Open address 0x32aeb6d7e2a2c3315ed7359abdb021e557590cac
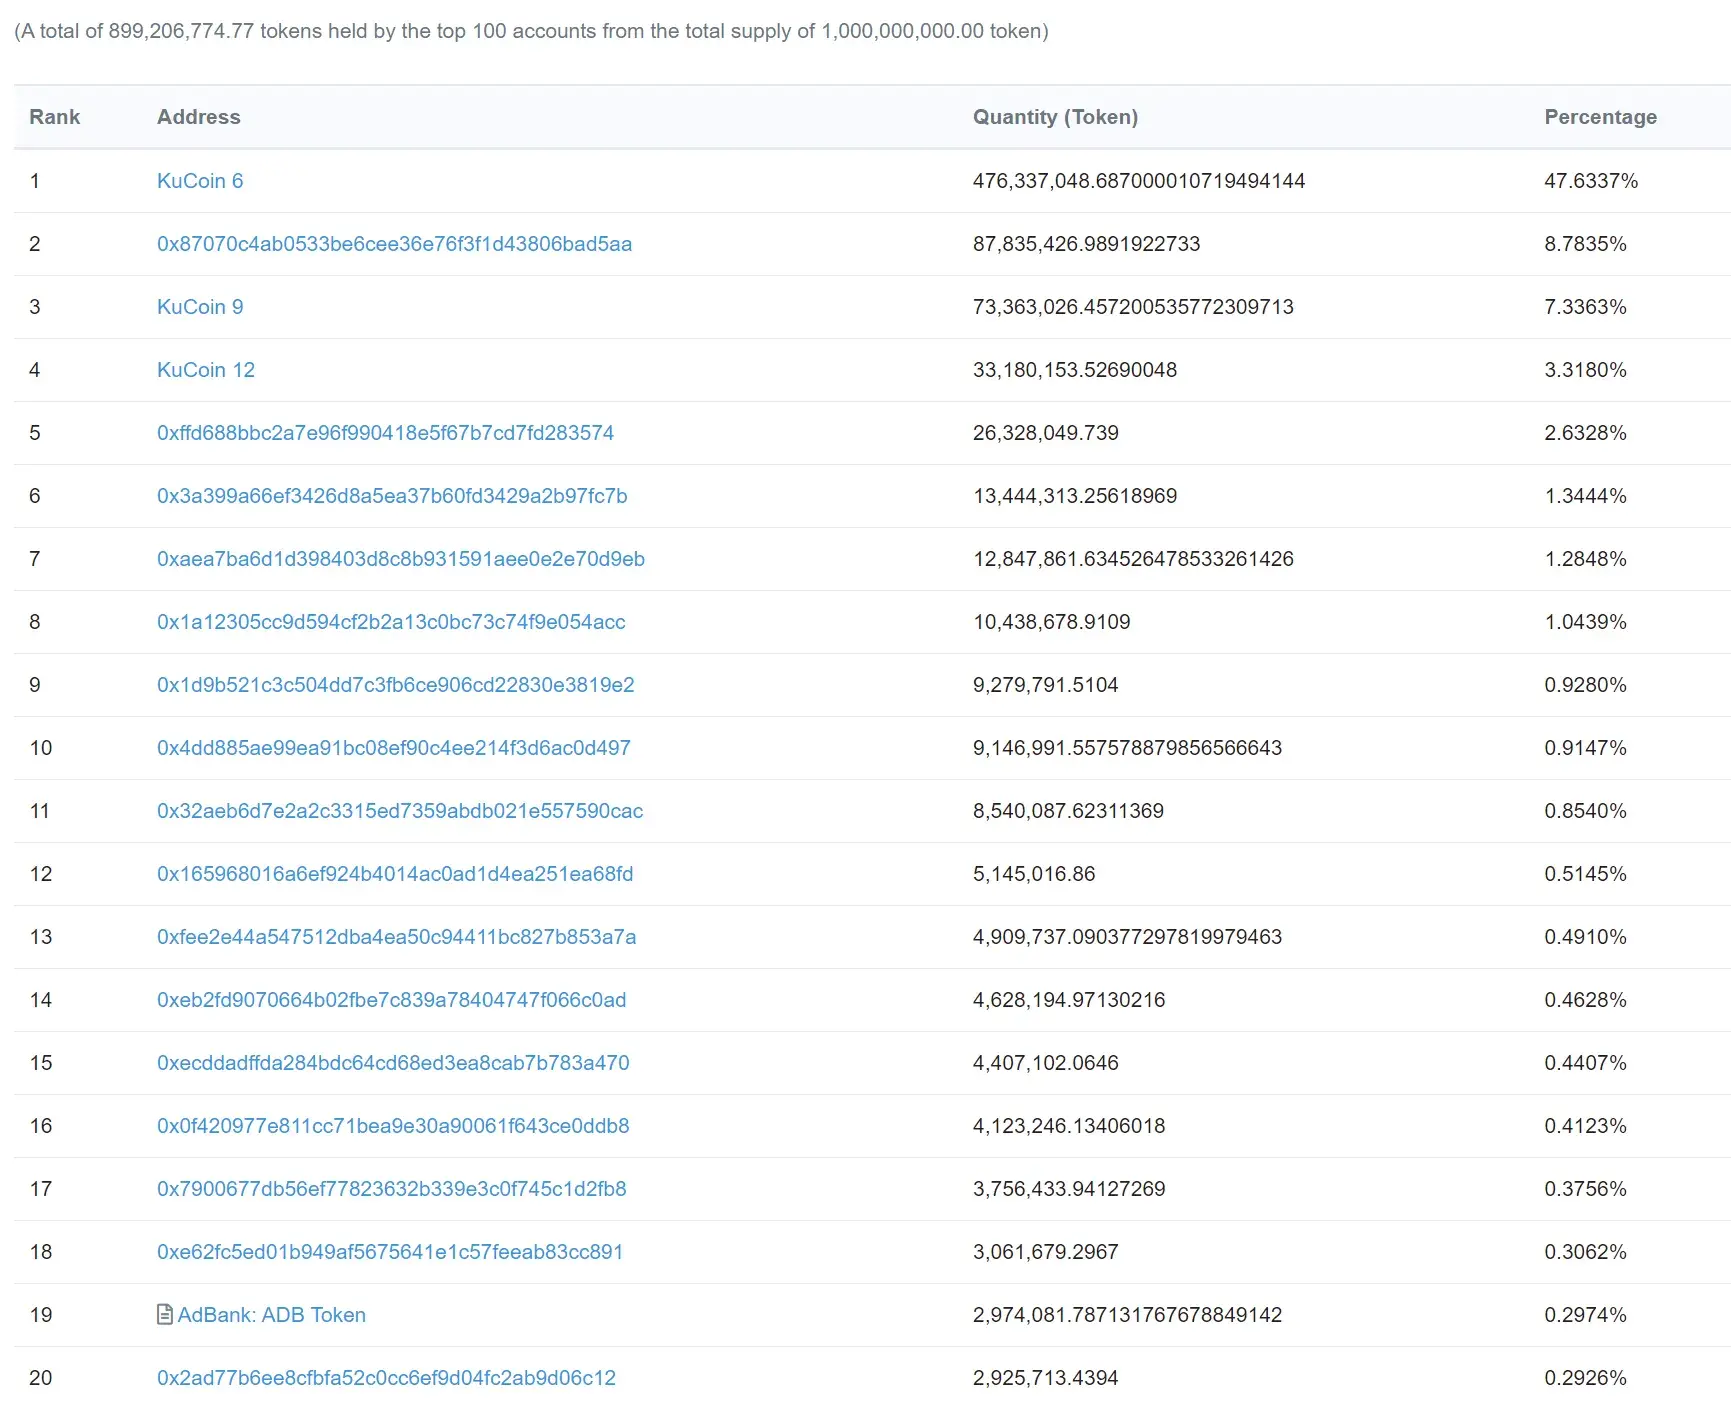The width and height of the screenshot is (1731, 1408). [x=400, y=811]
